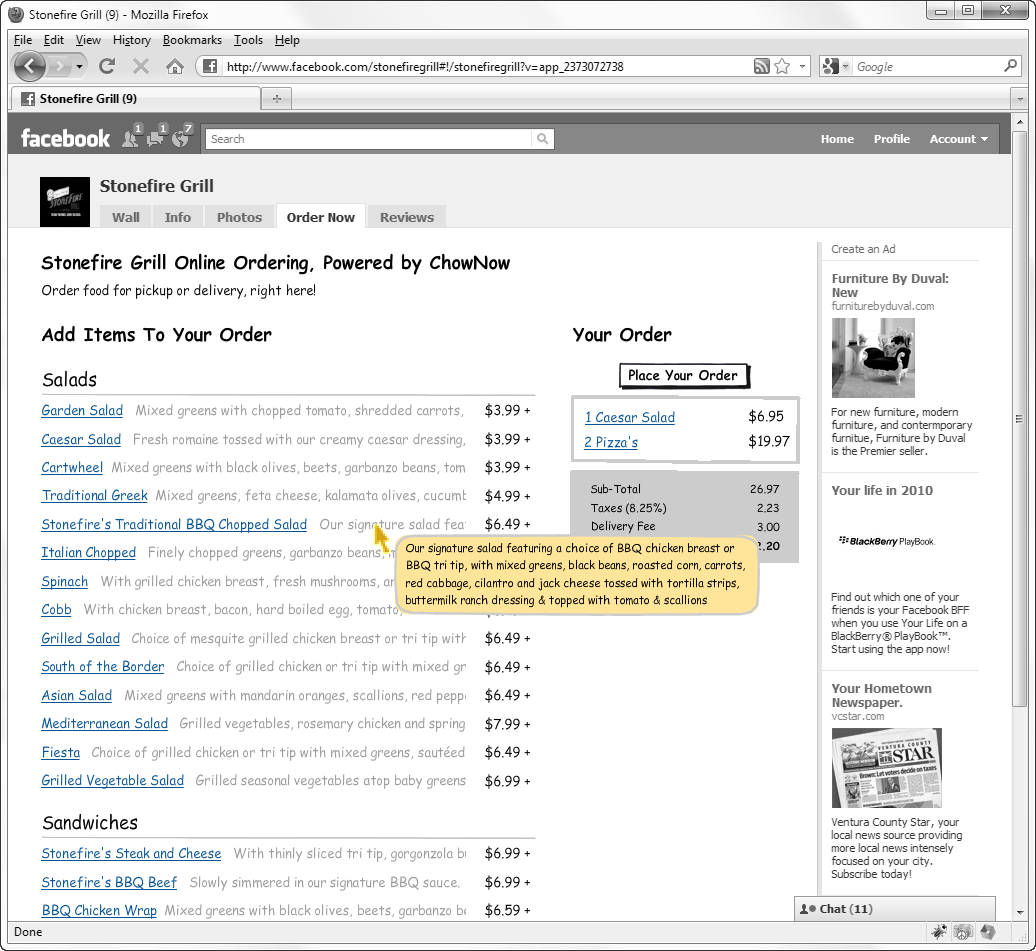Image resolution: width=1036 pixels, height=951 pixels.
Task: Open Facebook friend requests icon
Action: pos(131,138)
